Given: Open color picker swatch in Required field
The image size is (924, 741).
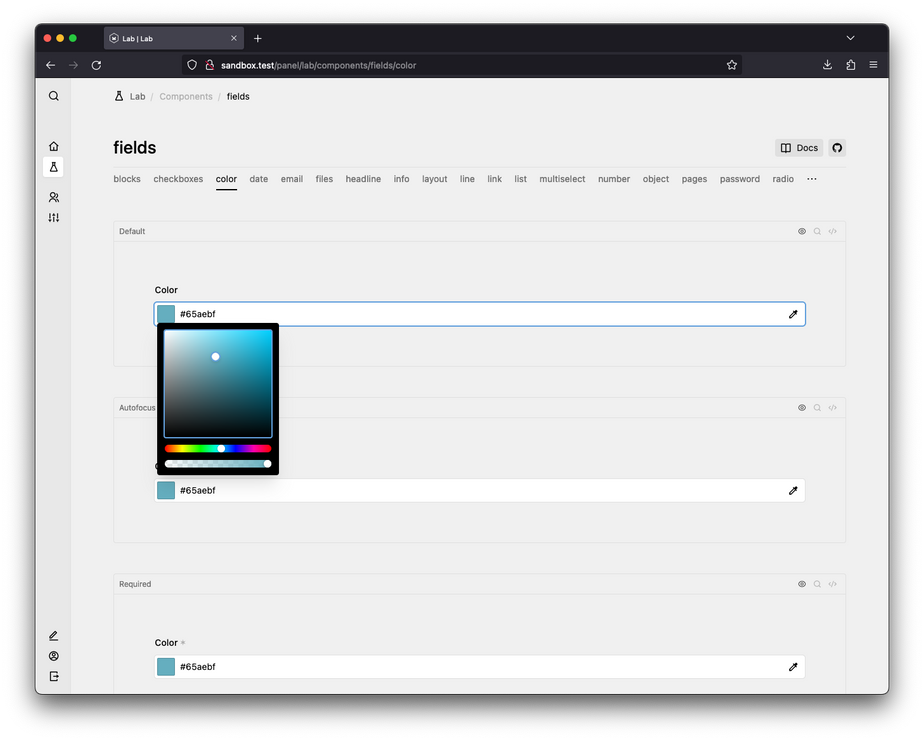Looking at the screenshot, I should point(166,667).
